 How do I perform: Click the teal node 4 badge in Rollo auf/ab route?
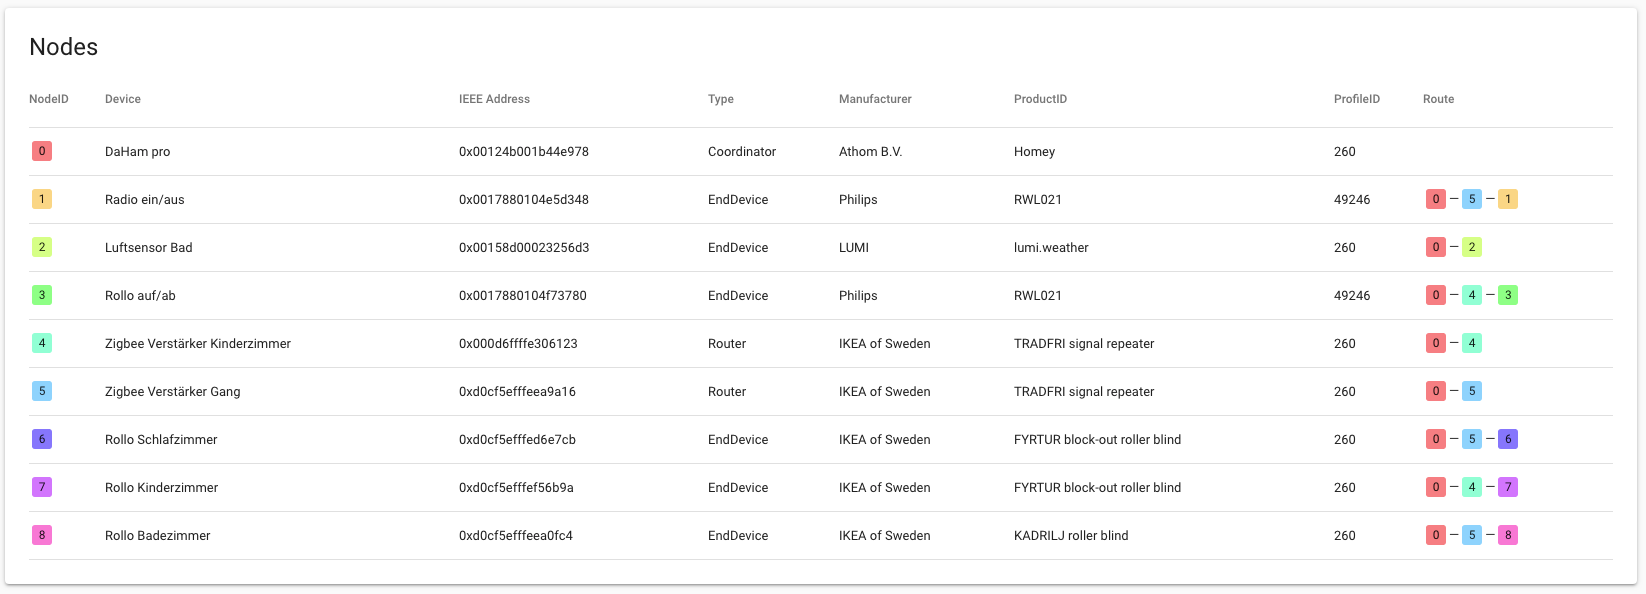click(1472, 295)
